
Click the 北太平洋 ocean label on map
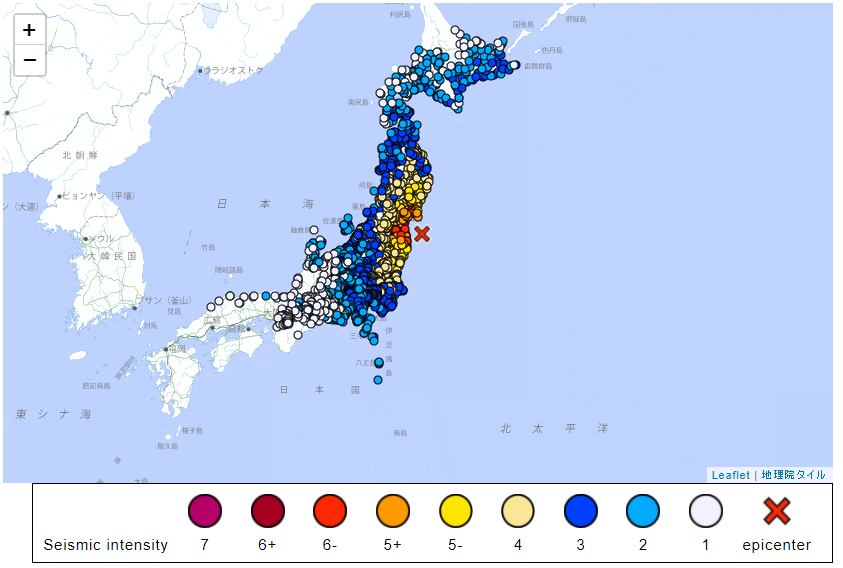[553, 428]
